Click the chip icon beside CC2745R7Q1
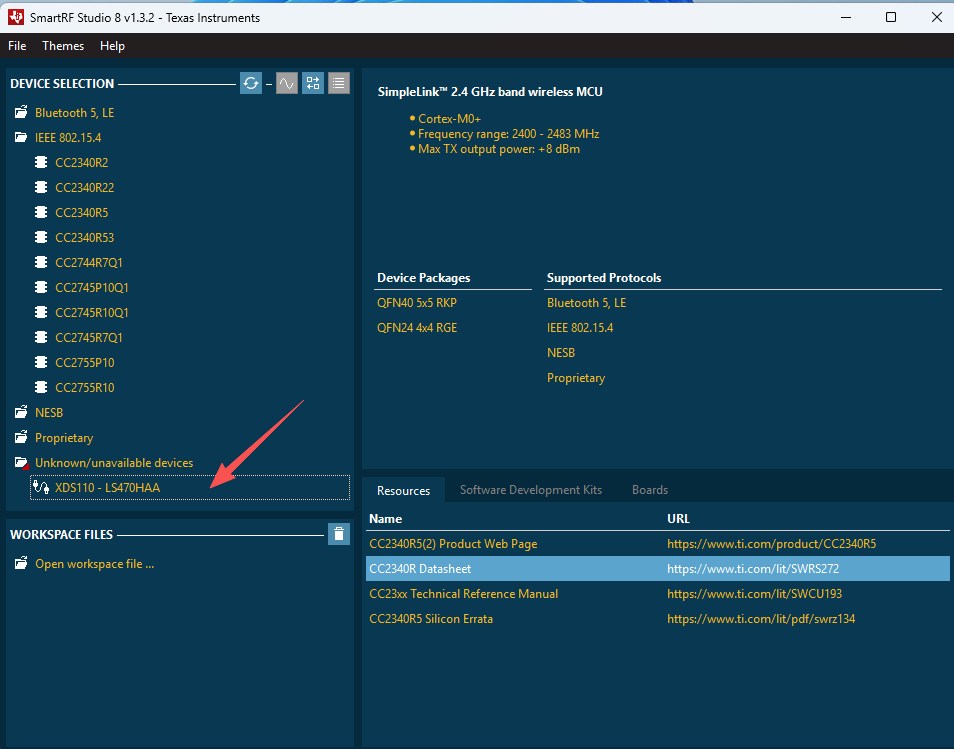Viewport: 954px width, 749px height. pos(41,337)
